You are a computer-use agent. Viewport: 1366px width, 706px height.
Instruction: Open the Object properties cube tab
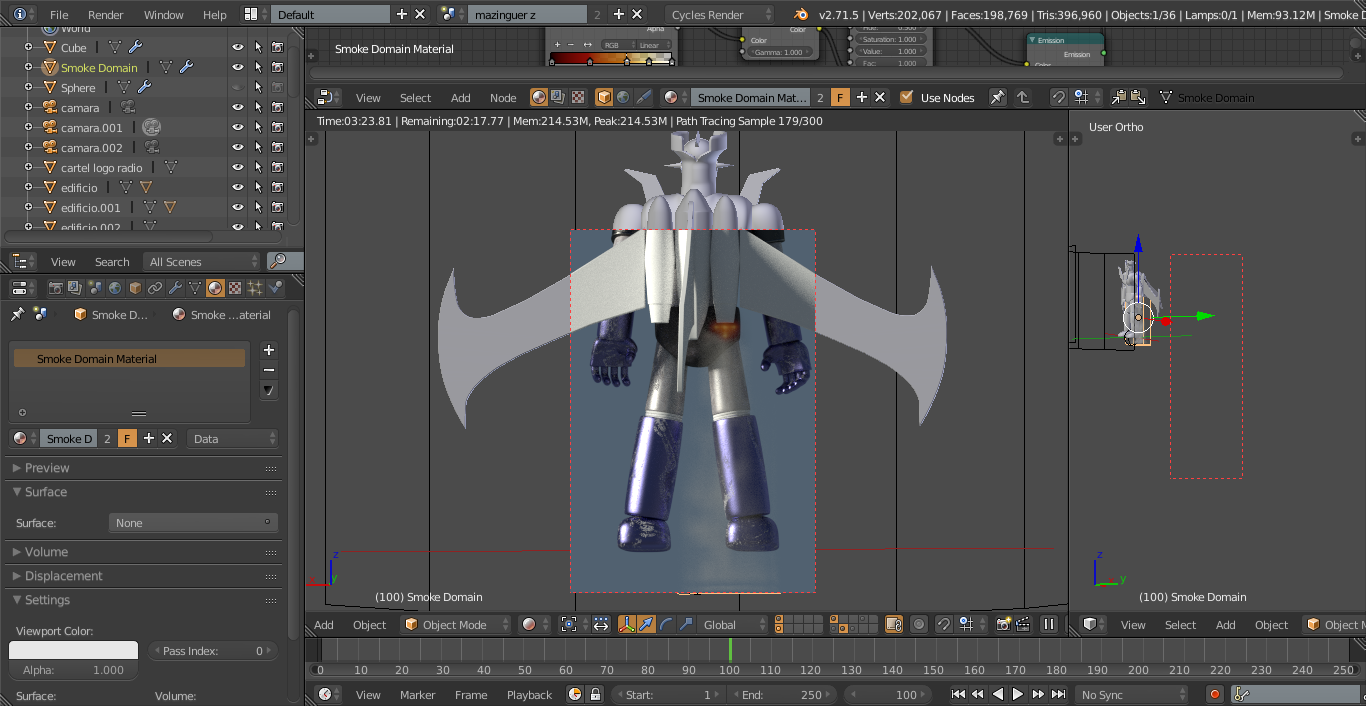135,288
